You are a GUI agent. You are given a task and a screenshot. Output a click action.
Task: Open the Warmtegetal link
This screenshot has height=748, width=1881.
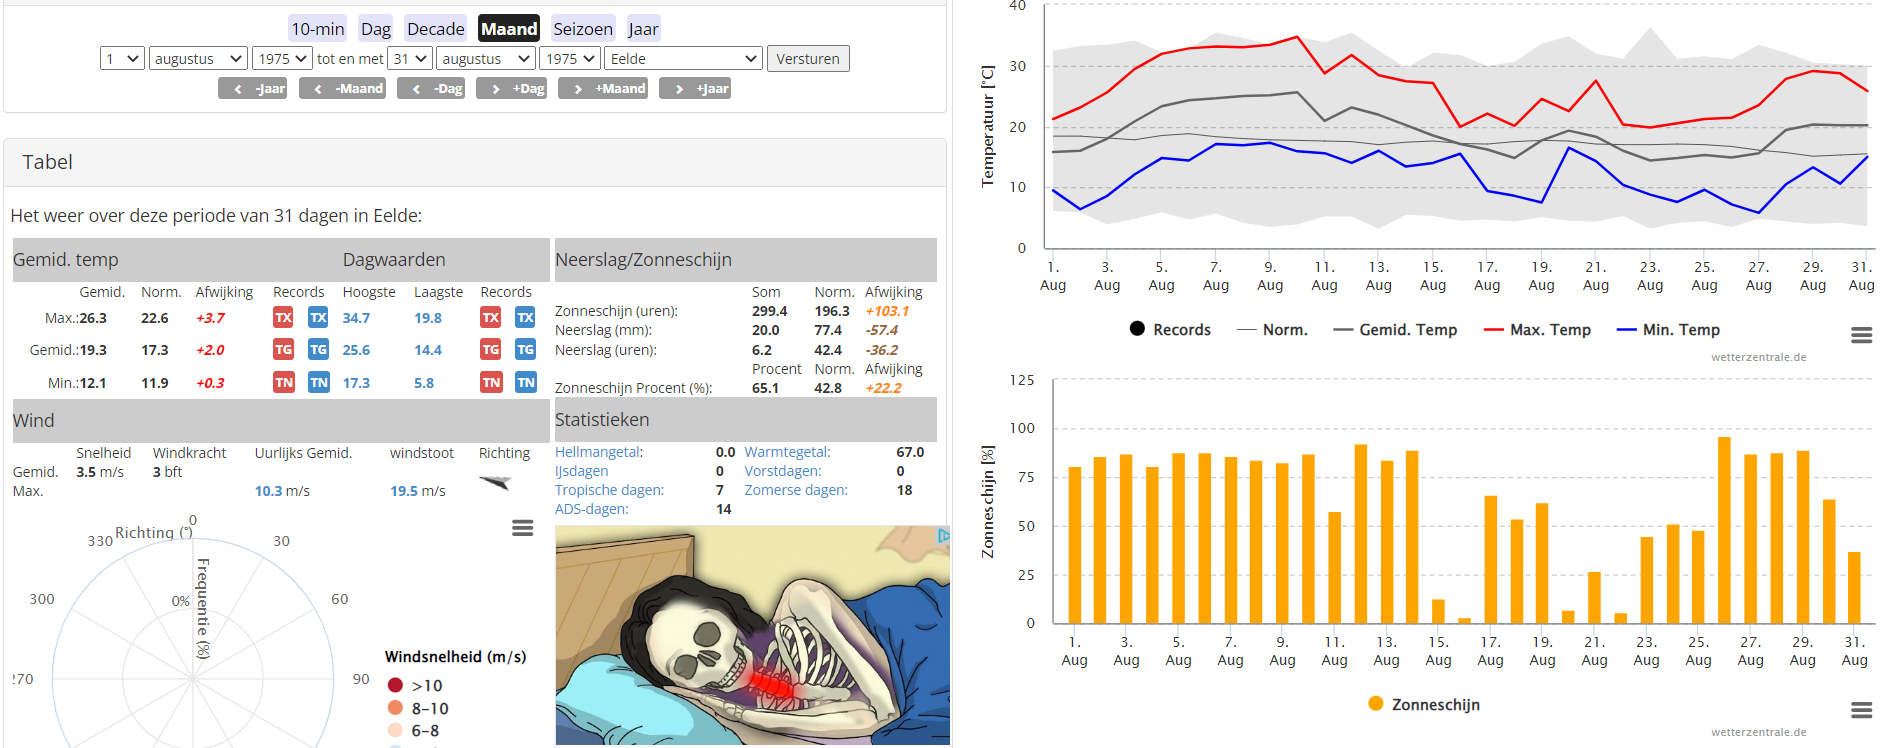(x=787, y=452)
